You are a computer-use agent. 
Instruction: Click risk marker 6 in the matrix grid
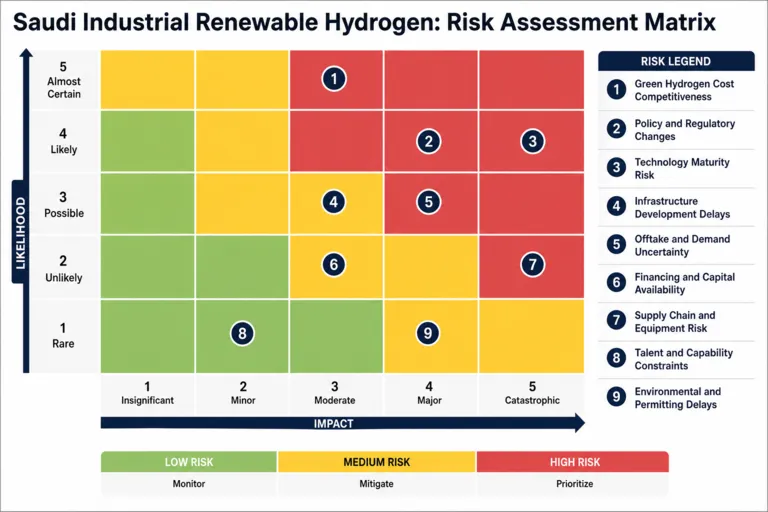[x=334, y=265]
